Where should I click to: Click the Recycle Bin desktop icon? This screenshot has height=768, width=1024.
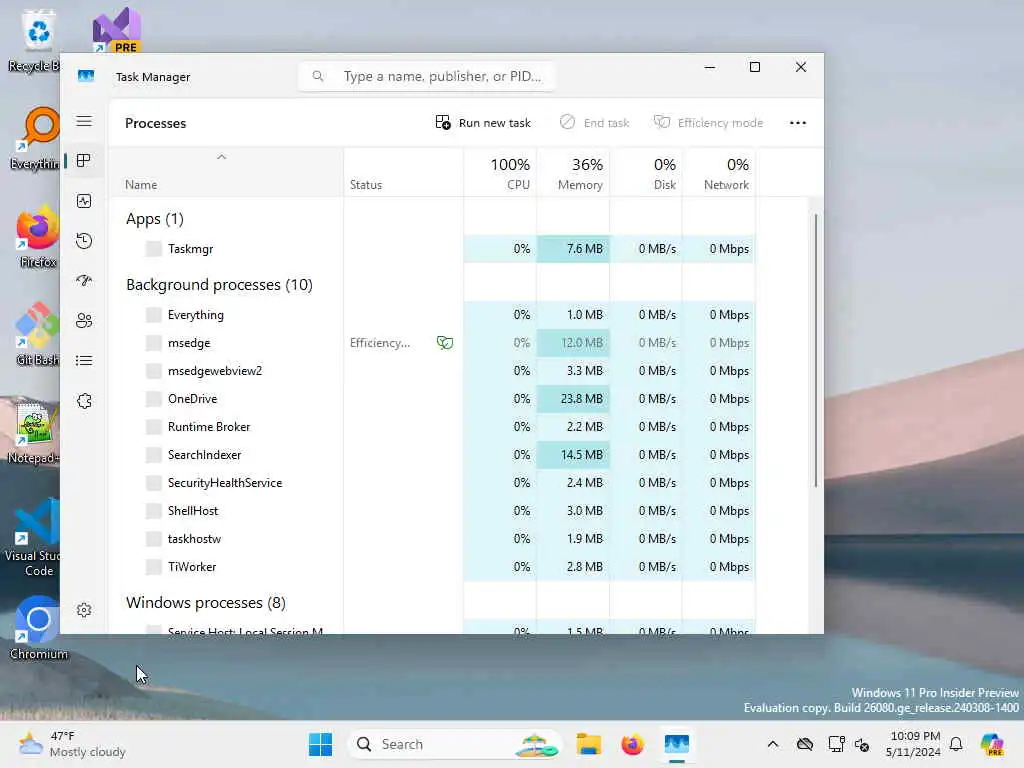[x=37, y=40]
